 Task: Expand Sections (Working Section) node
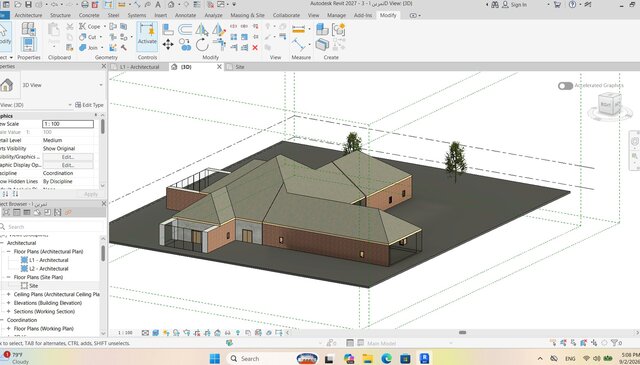click(x=9, y=312)
